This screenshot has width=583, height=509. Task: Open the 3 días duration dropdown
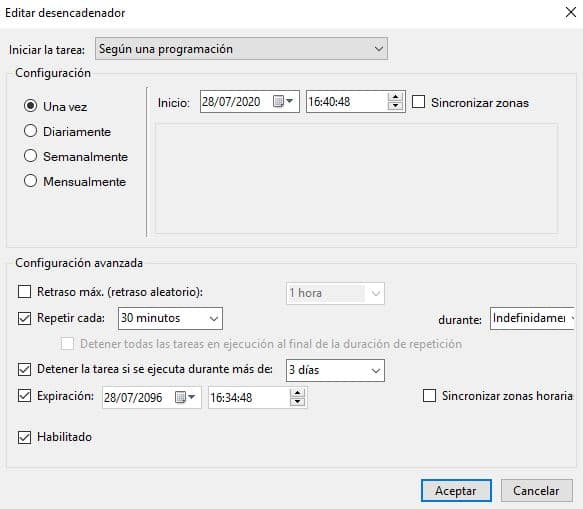[x=335, y=370]
